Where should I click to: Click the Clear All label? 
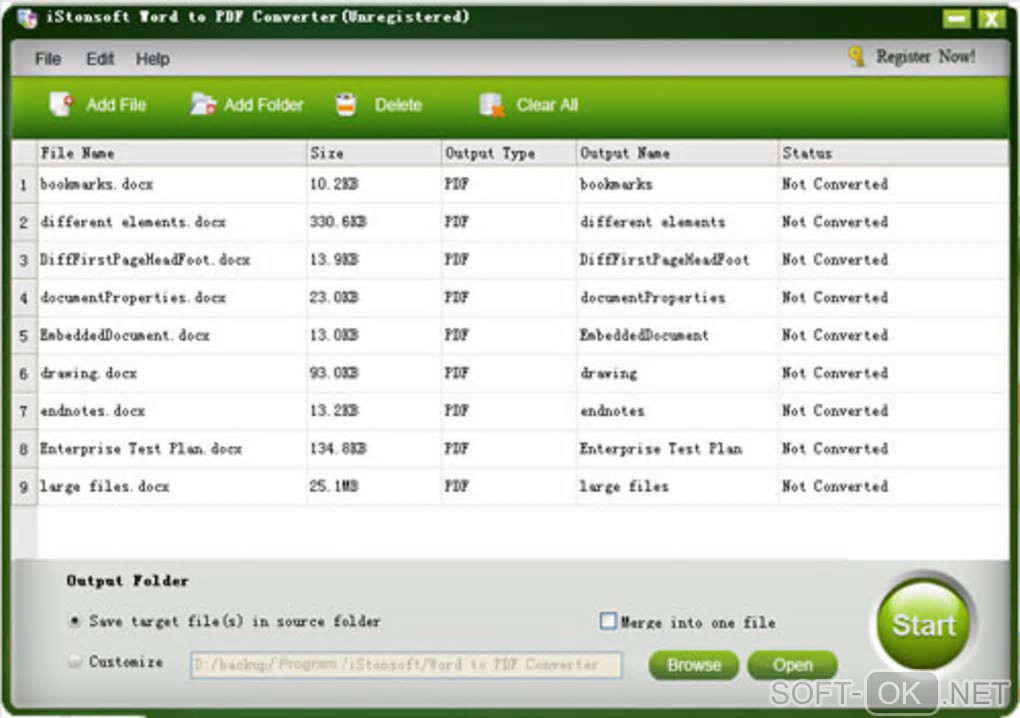547,105
